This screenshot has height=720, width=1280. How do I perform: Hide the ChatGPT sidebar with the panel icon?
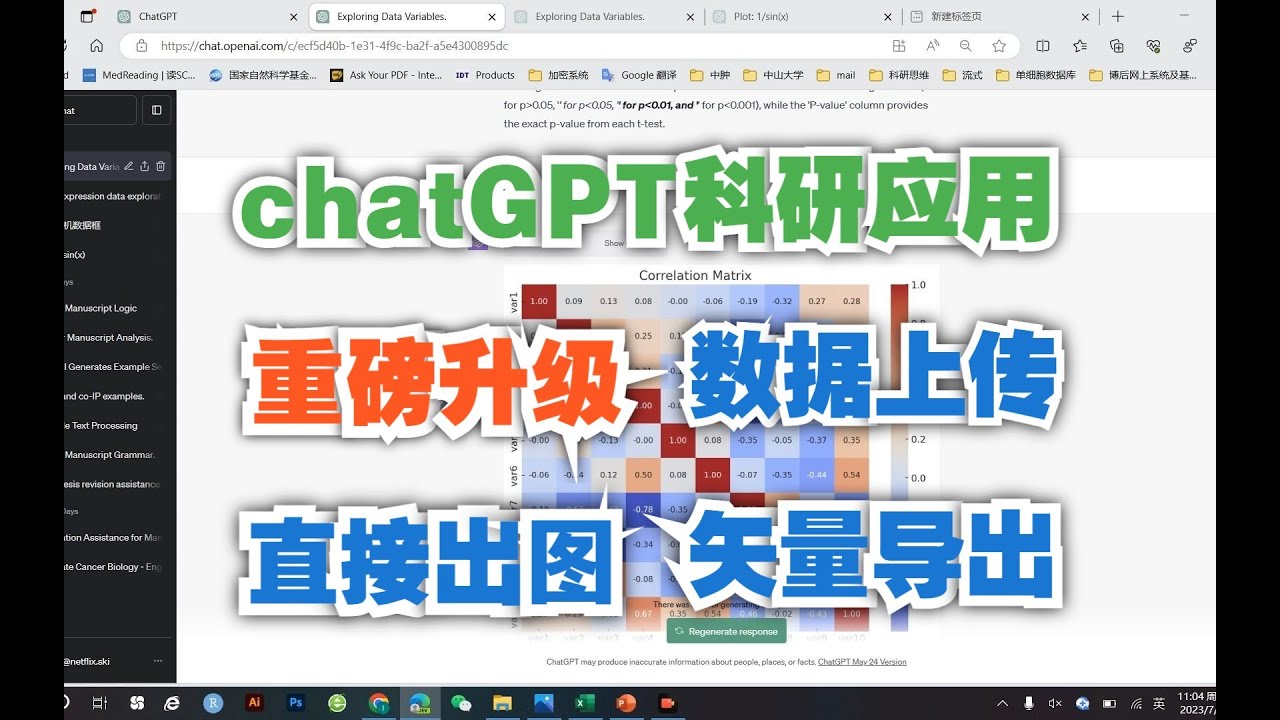157,110
